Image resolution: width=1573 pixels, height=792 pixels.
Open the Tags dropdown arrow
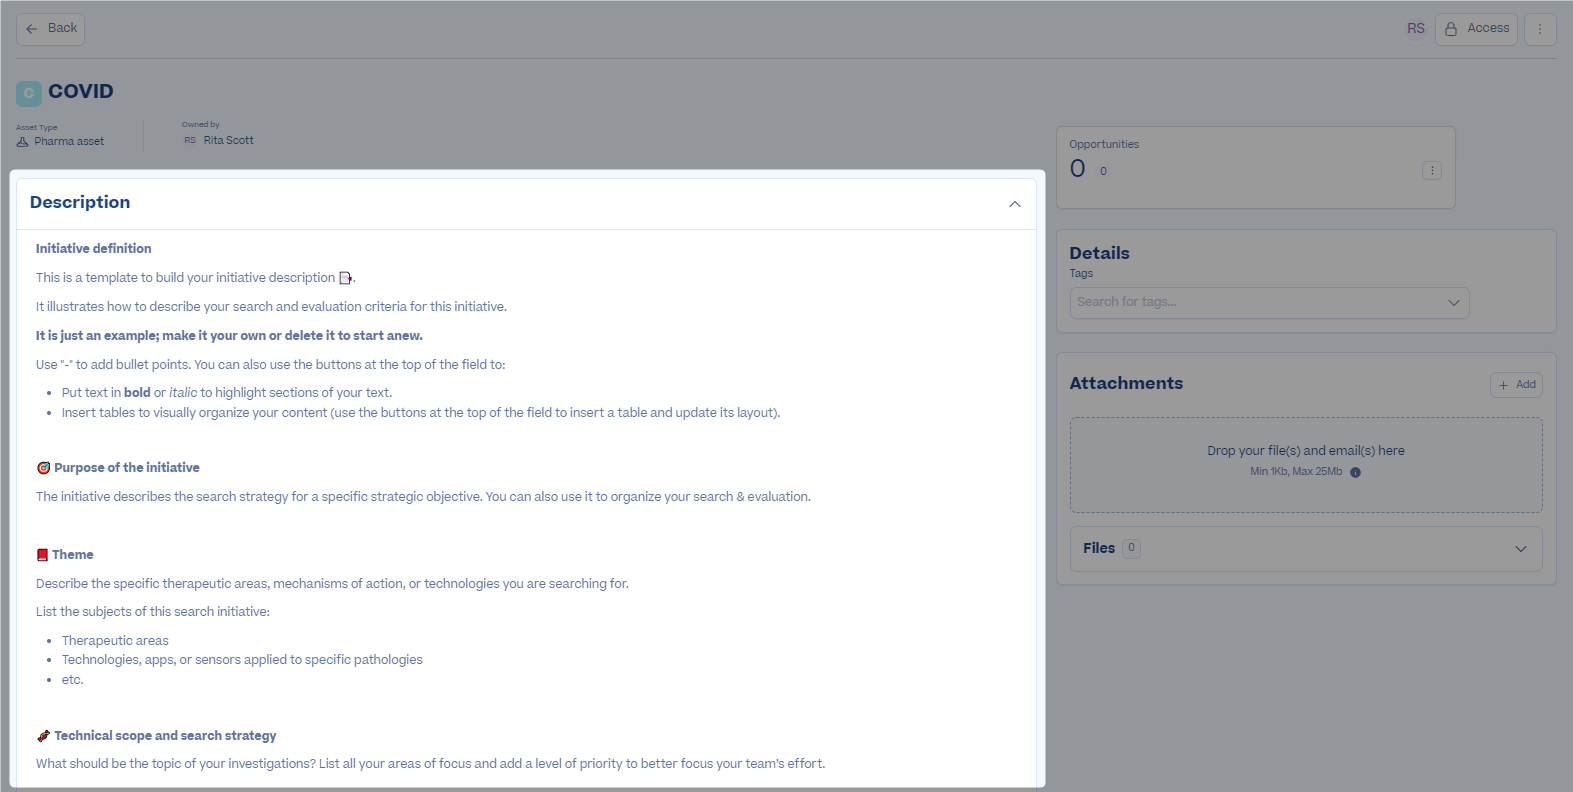pyautogui.click(x=1454, y=302)
